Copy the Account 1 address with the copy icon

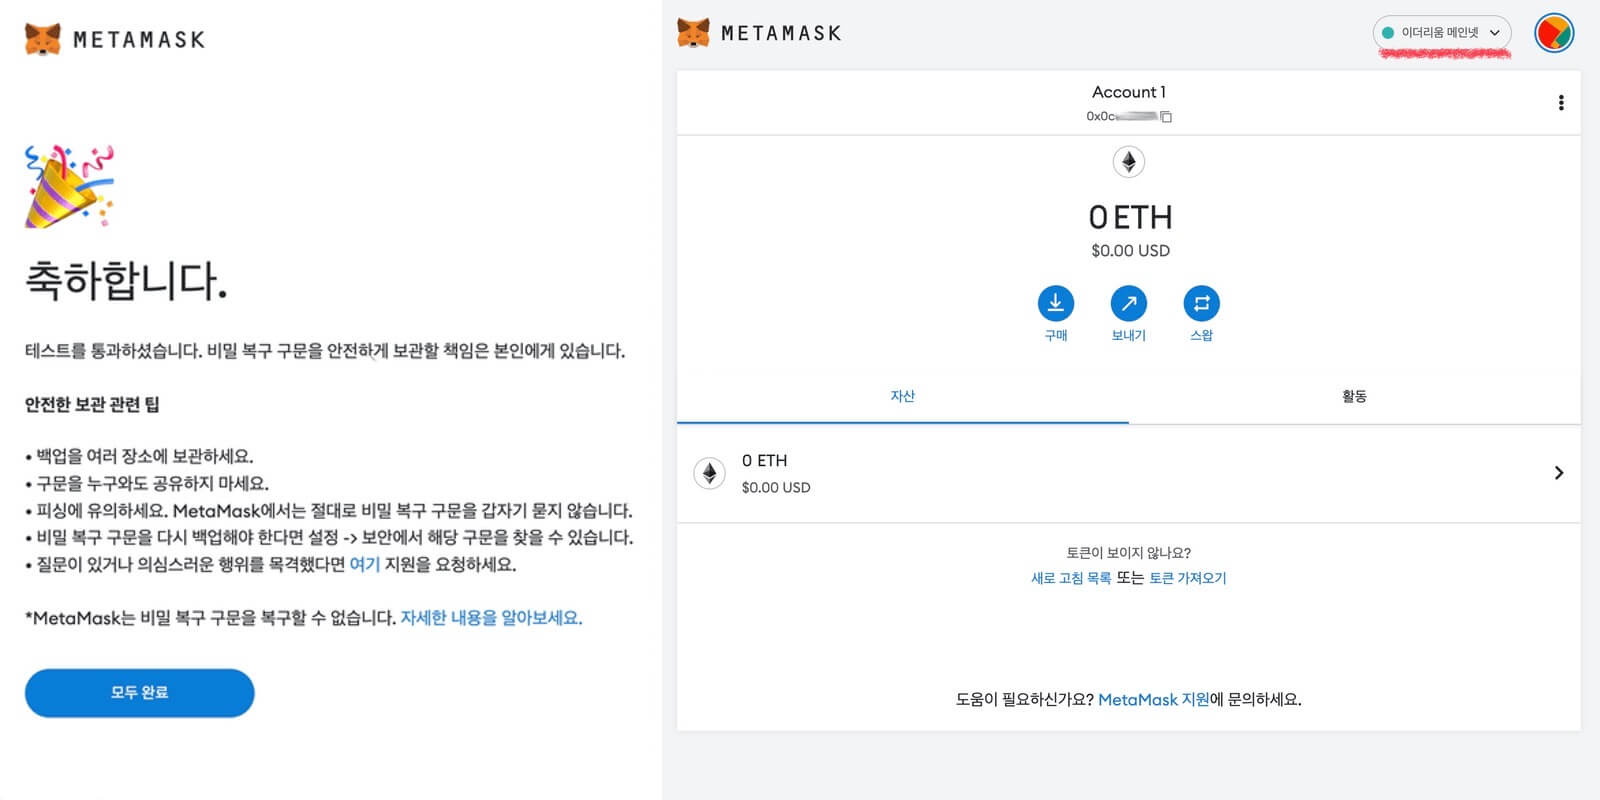pos(1166,116)
